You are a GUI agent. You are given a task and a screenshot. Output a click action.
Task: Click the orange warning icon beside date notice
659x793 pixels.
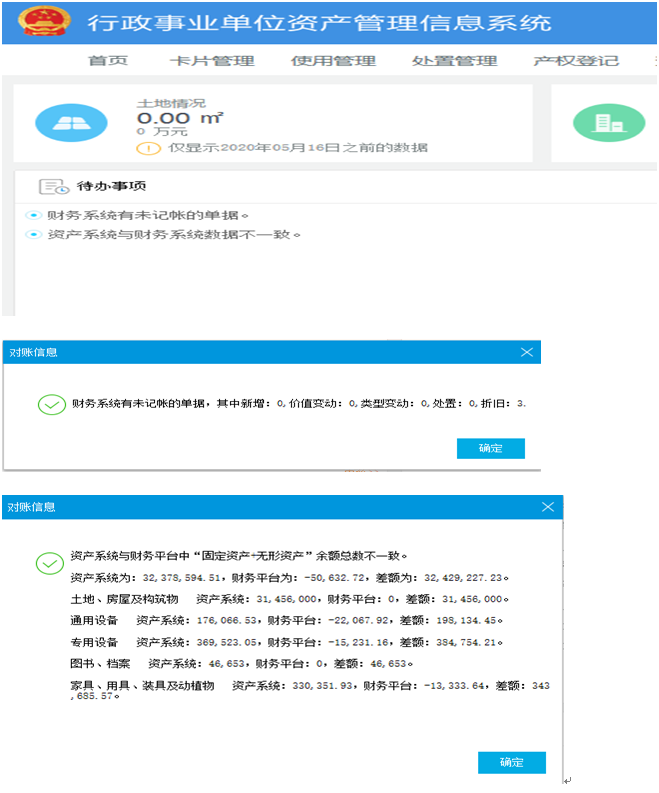click(x=149, y=148)
